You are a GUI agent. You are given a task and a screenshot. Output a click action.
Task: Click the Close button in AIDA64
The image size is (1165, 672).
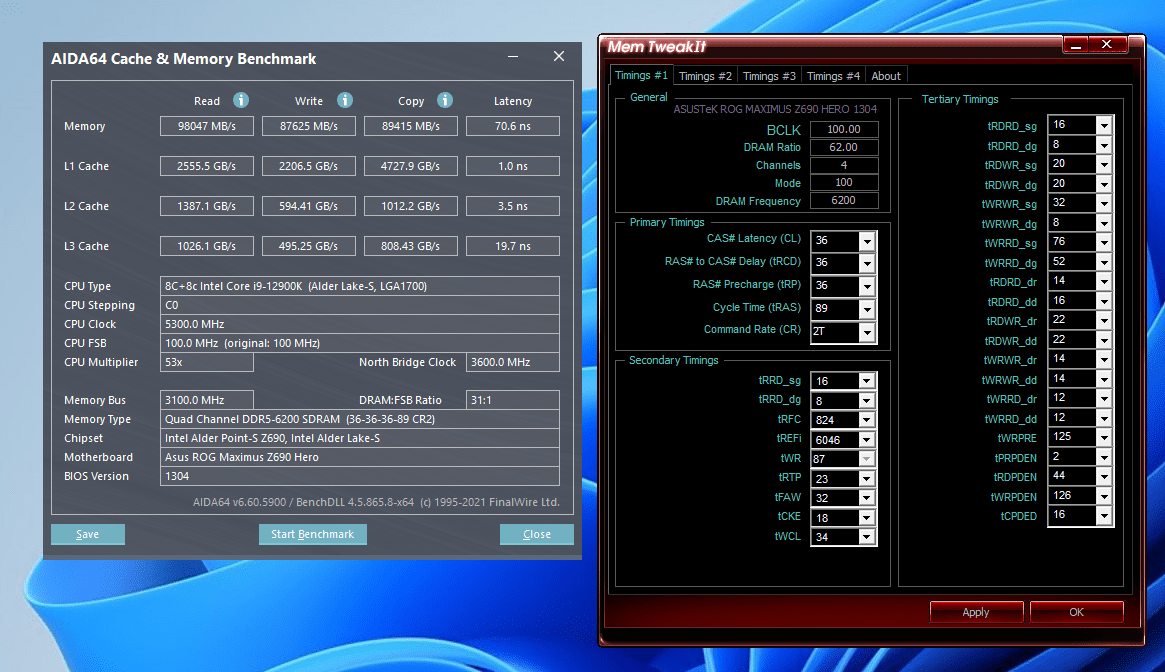click(x=536, y=534)
